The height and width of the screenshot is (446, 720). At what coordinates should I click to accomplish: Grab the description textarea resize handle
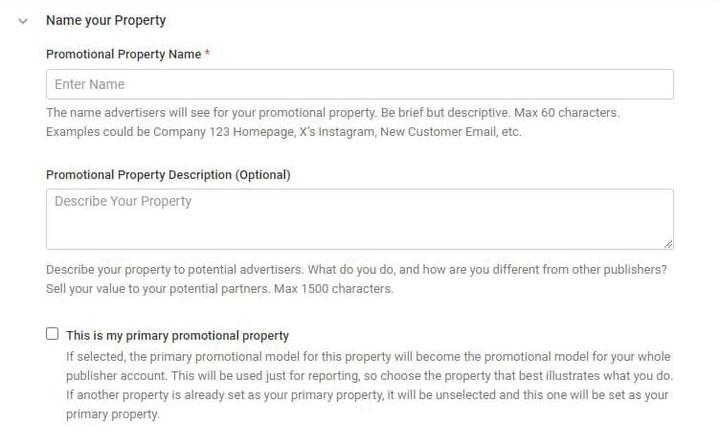pyautogui.click(x=668, y=243)
